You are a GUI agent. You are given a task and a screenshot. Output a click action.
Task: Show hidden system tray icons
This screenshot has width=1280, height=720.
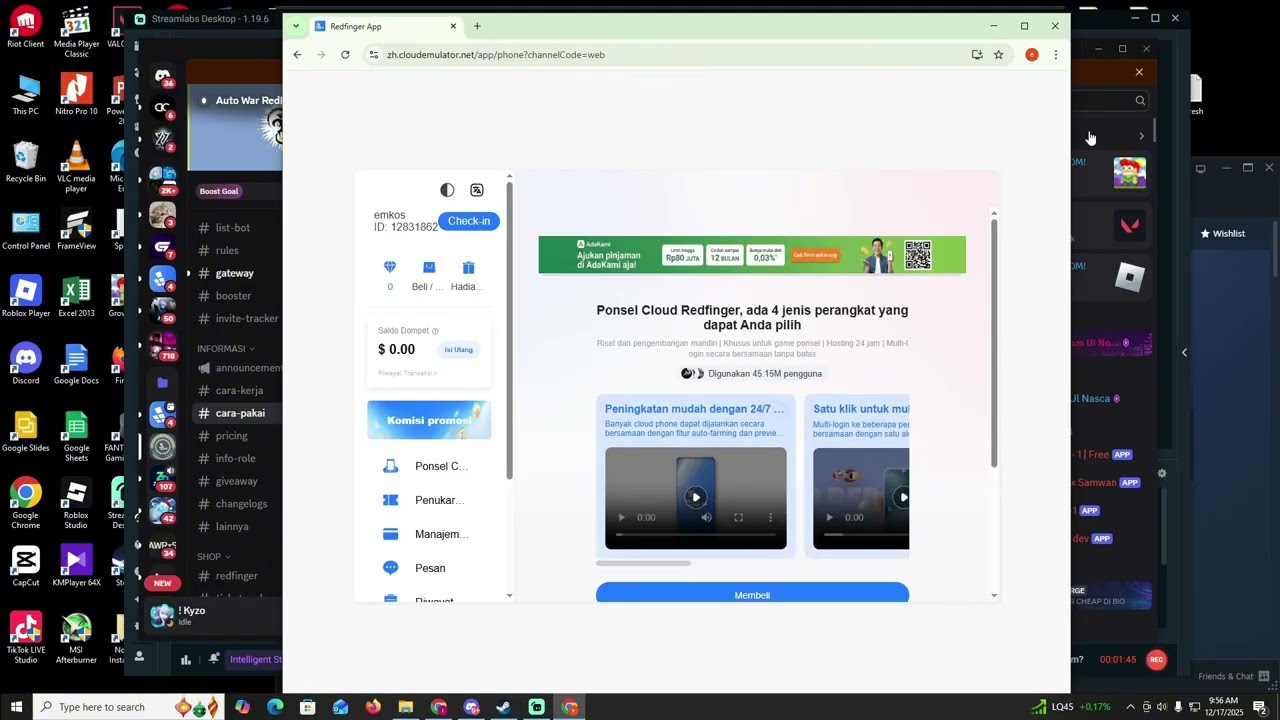click(1130, 707)
